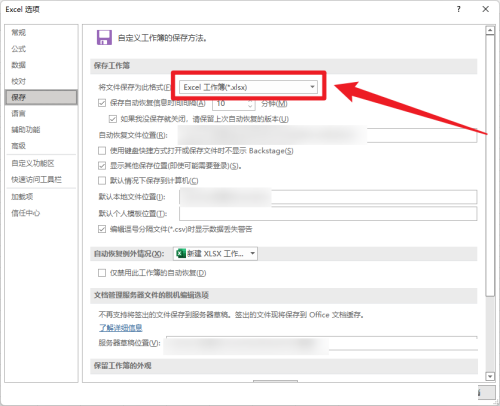Enable 默认情况下保存到计算机 checkbox
Screen dimensions: 500x406
pyautogui.click(x=102, y=181)
